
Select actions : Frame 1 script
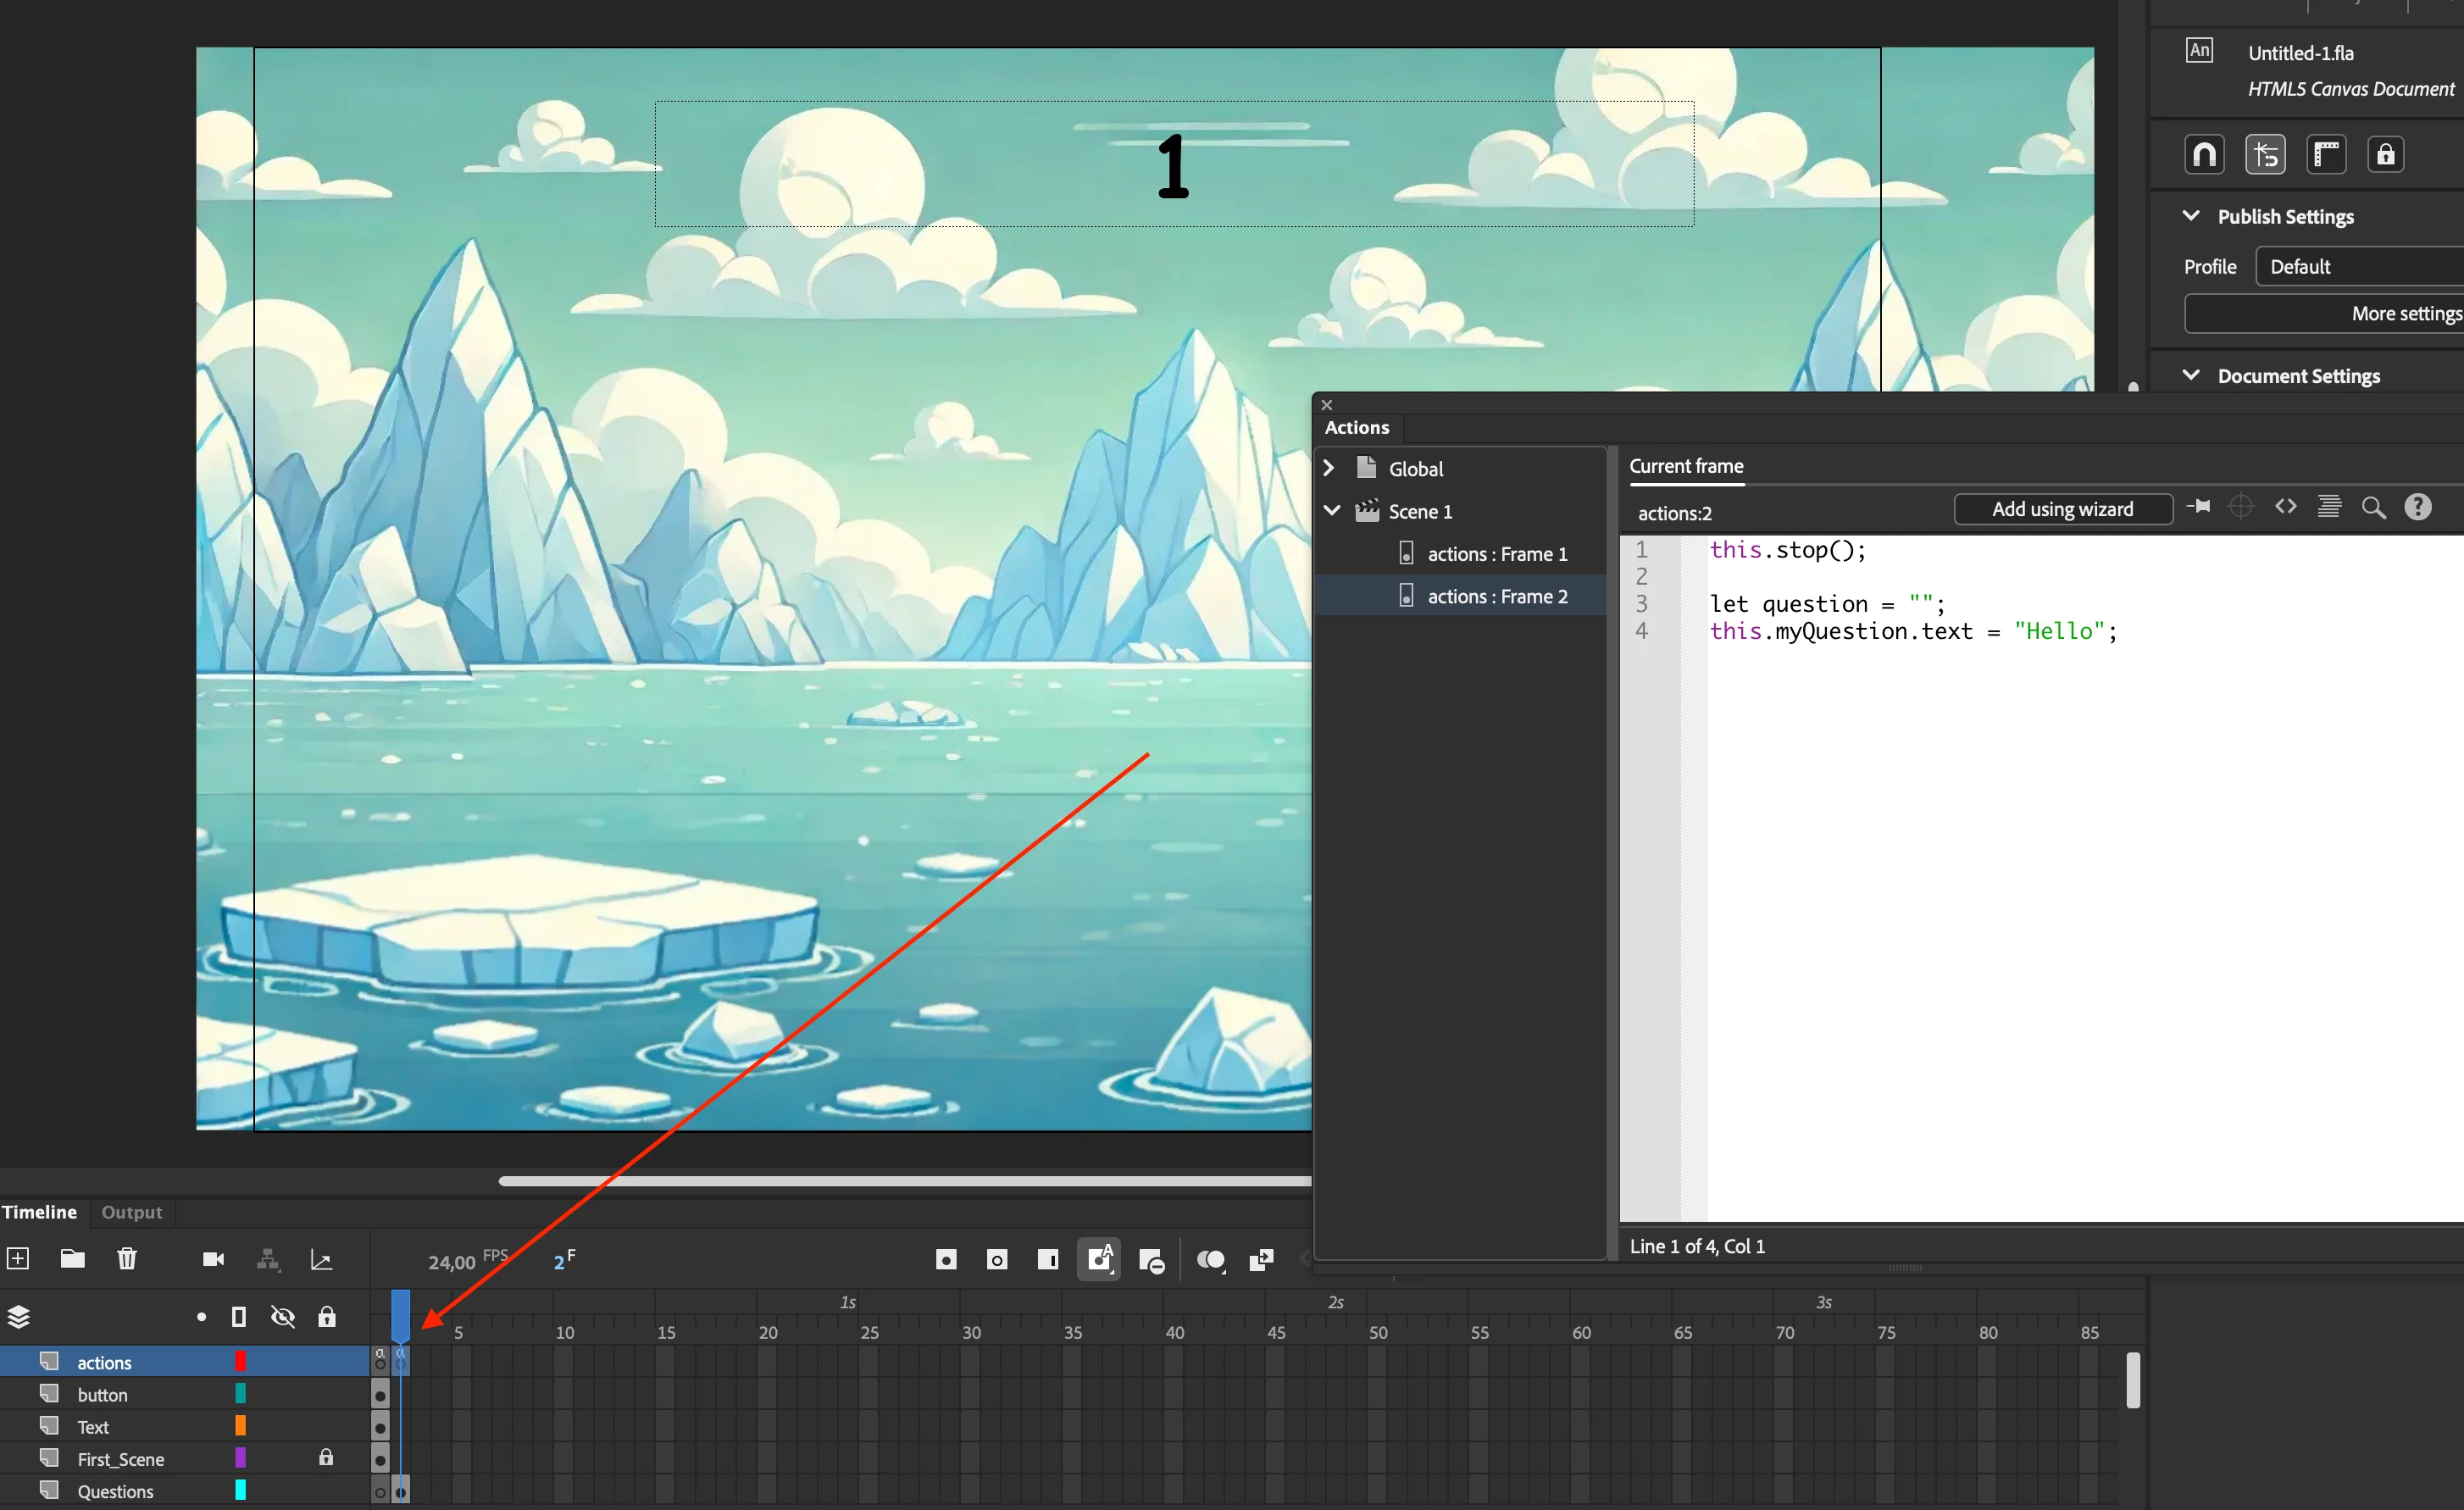pyautogui.click(x=1496, y=554)
